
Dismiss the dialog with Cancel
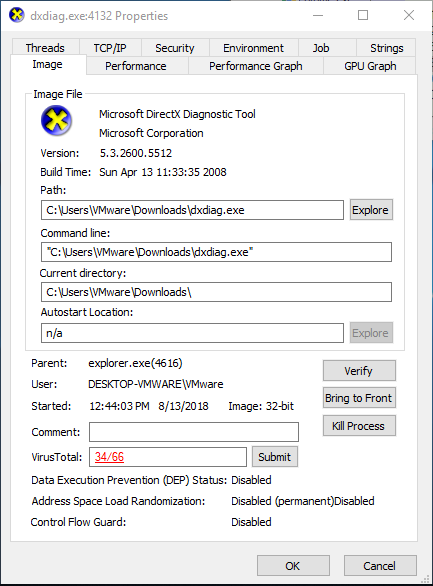click(x=380, y=565)
